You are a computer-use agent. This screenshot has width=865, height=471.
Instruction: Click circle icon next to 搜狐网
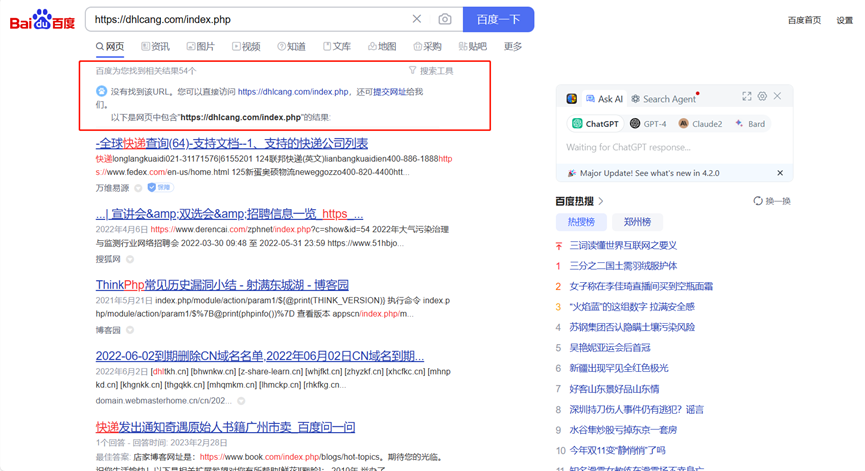[130, 259]
